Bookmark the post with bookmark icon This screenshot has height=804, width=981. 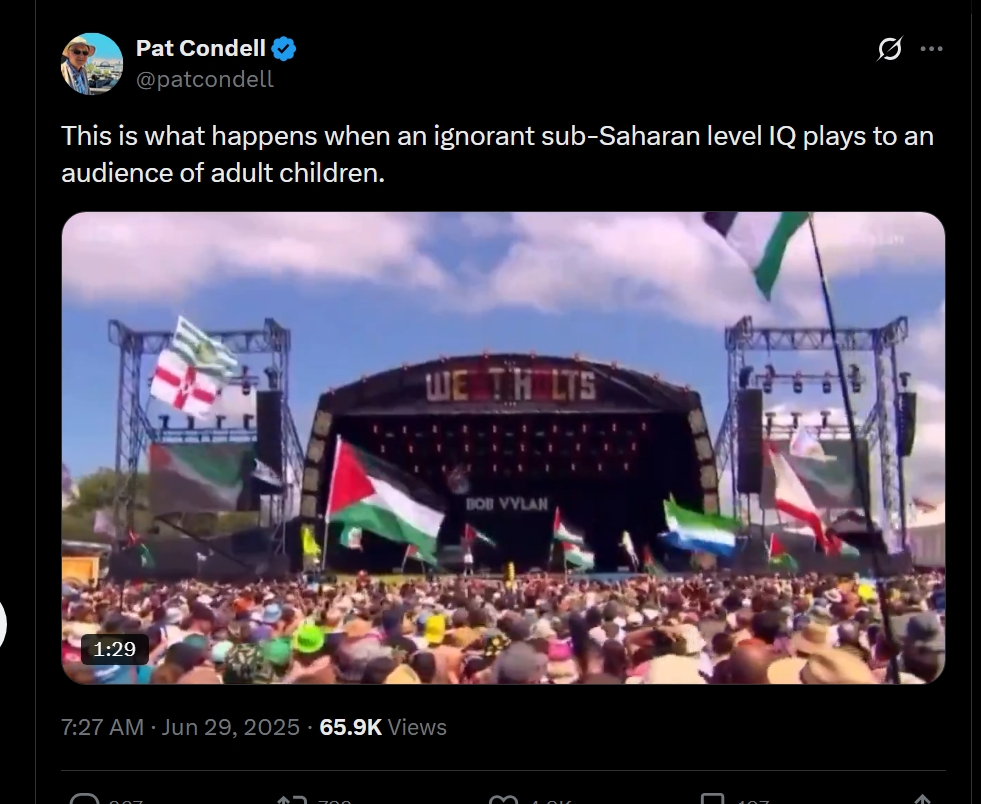[713, 800]
